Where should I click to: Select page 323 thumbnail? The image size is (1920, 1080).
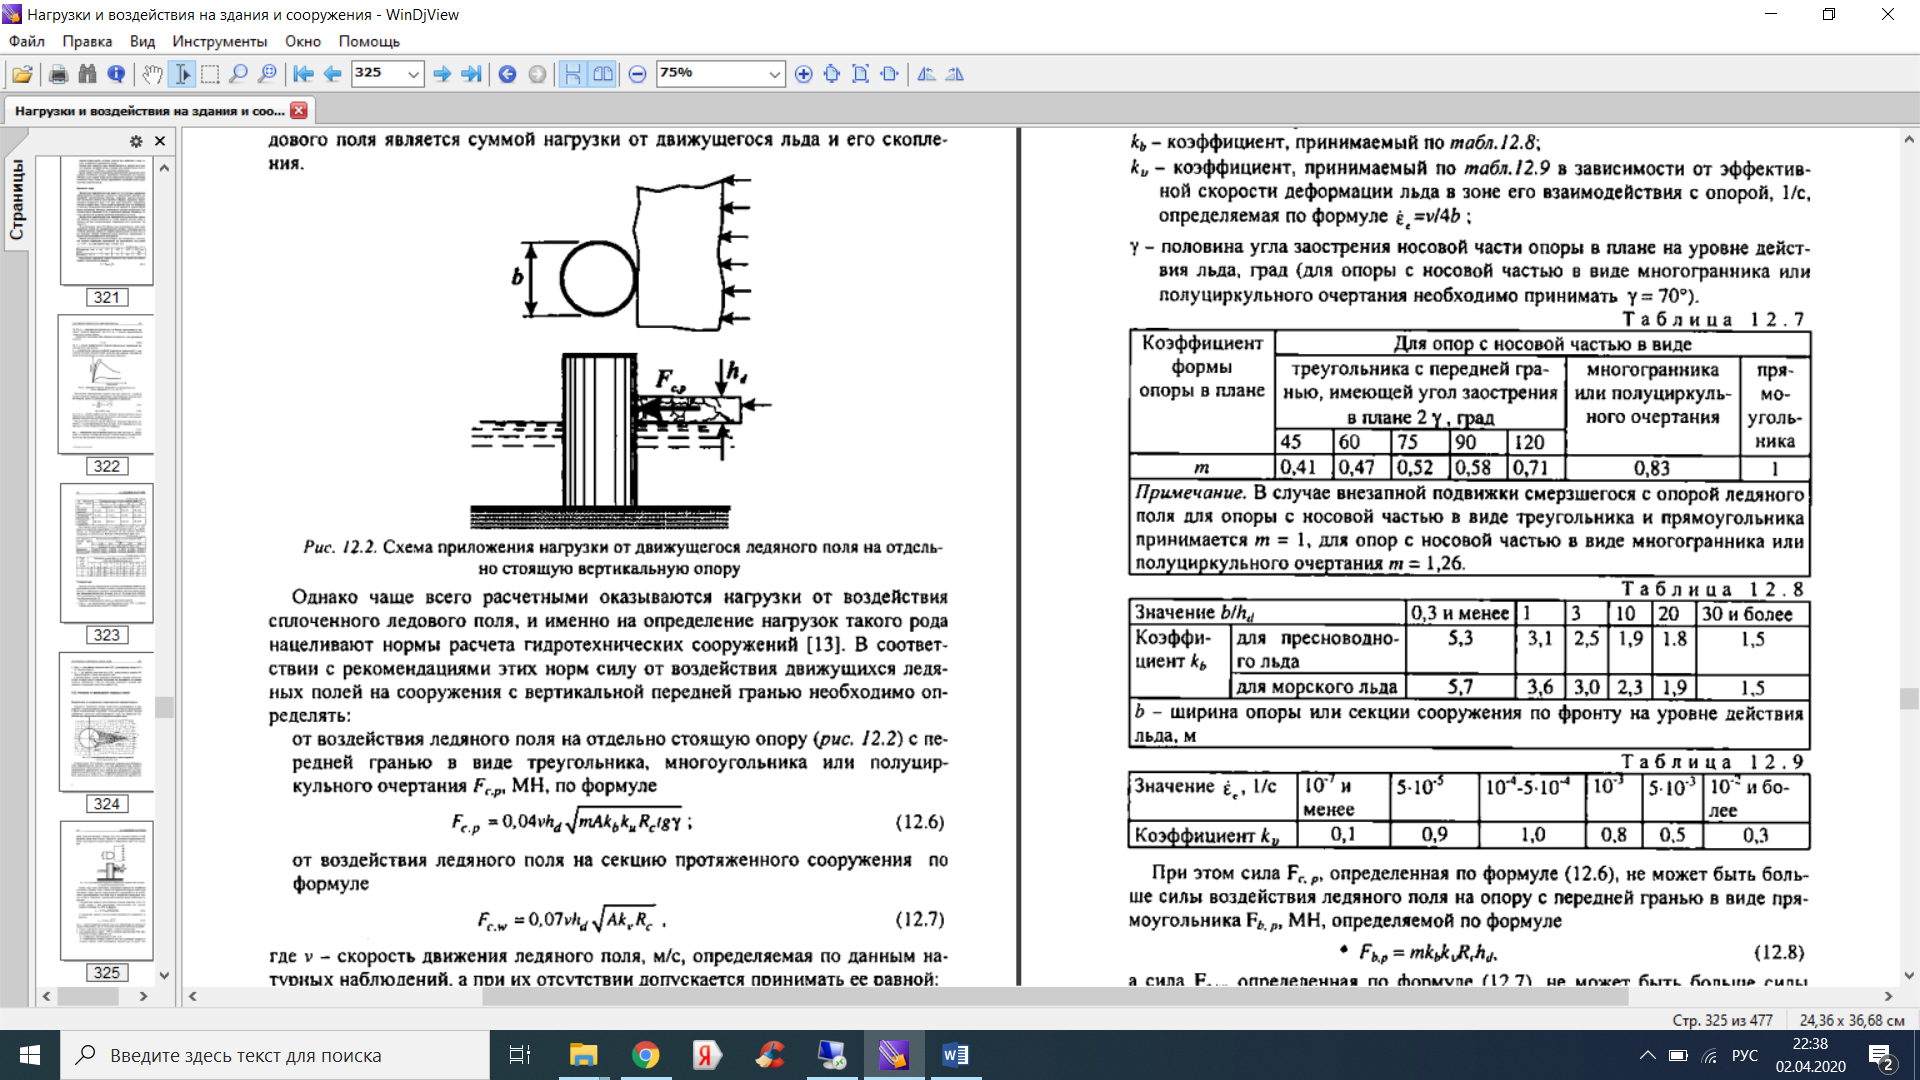(106, 553)
